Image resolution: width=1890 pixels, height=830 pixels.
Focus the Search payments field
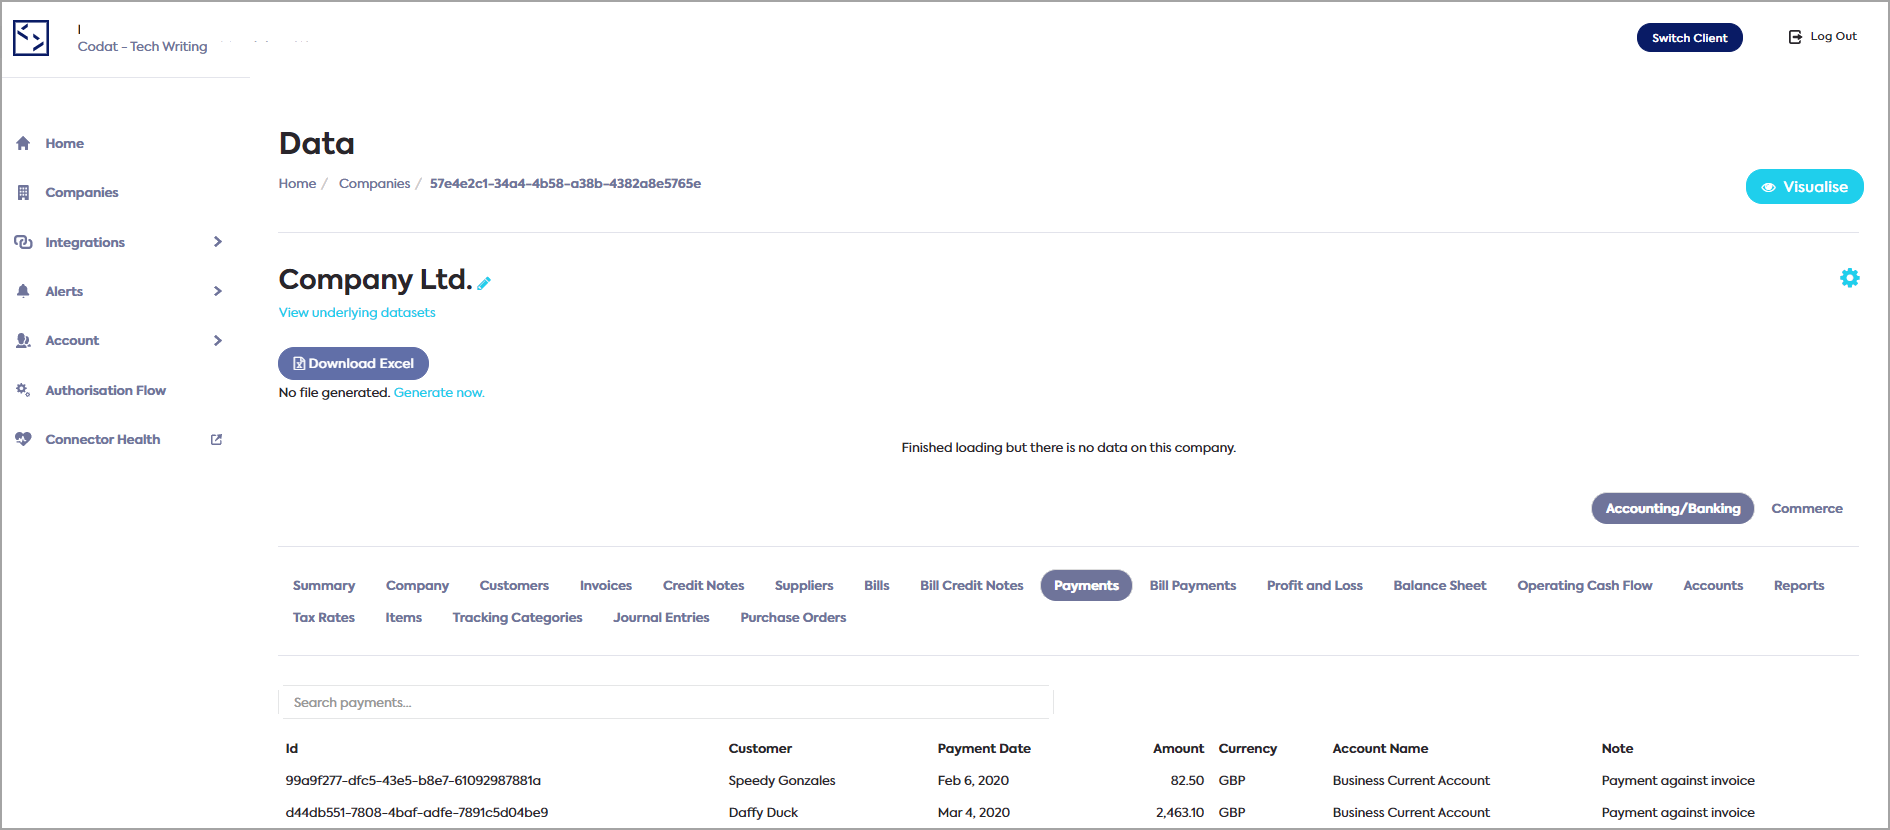pos(666,702)
